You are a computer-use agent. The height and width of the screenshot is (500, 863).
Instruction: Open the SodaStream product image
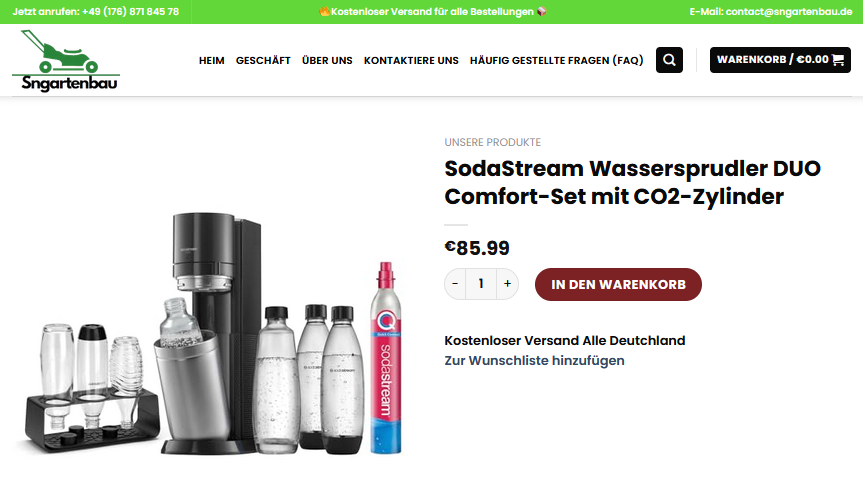click(x=215, y=333)
